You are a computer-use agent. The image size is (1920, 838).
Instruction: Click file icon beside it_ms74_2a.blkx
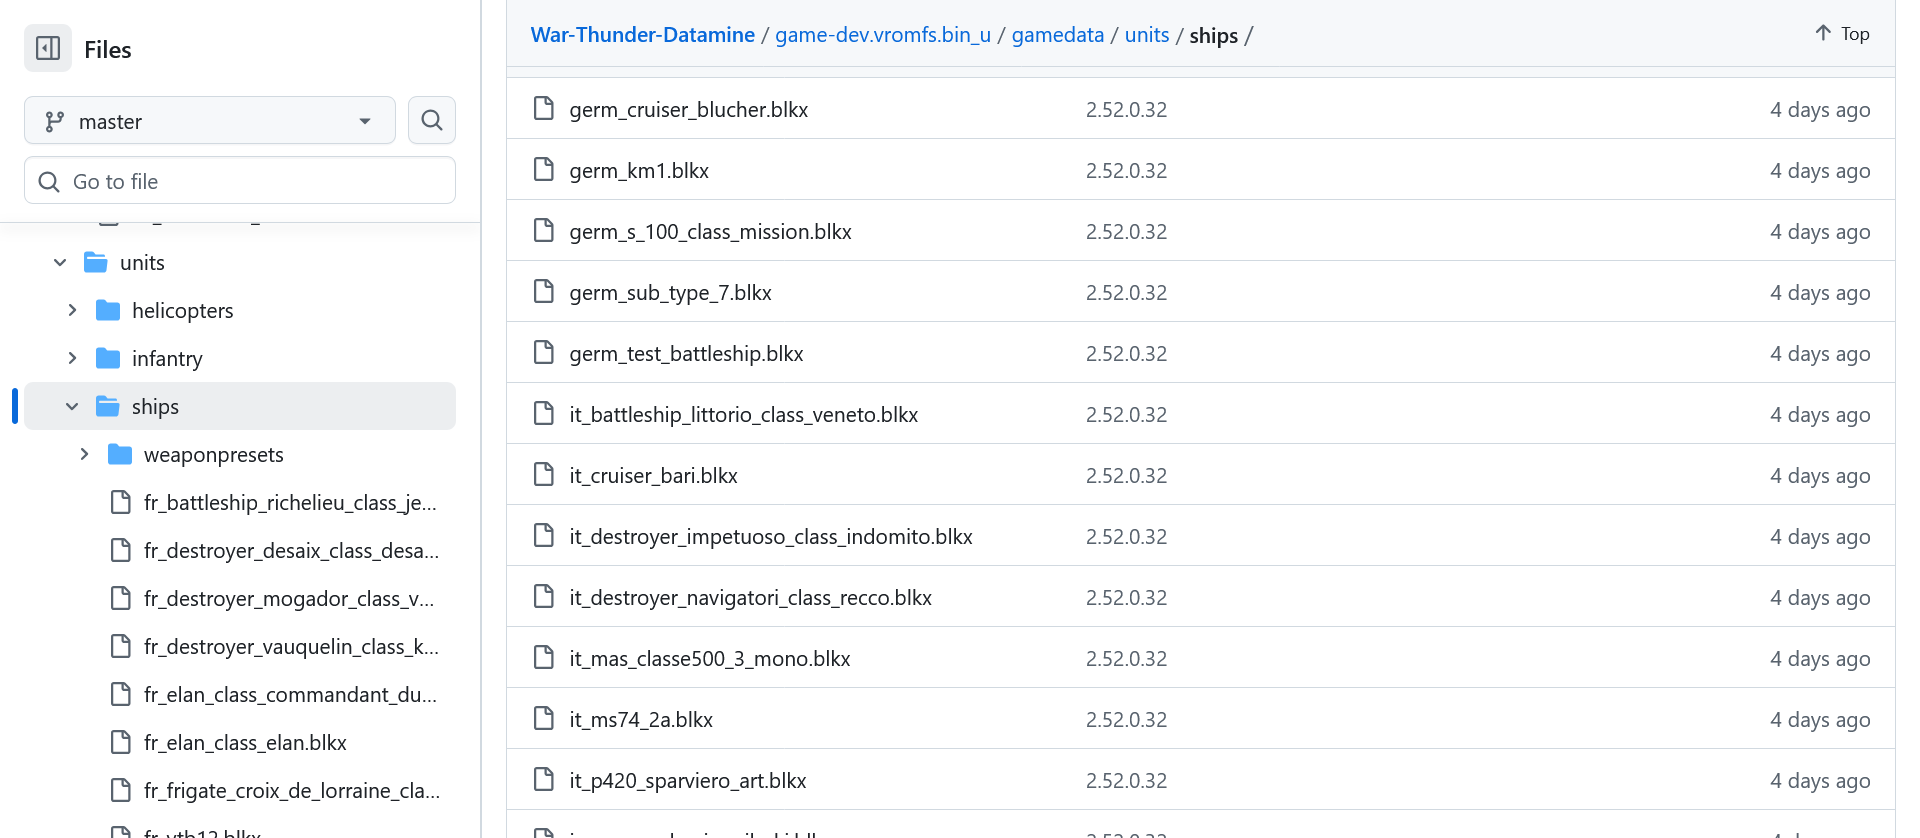(x=544, y=719)
